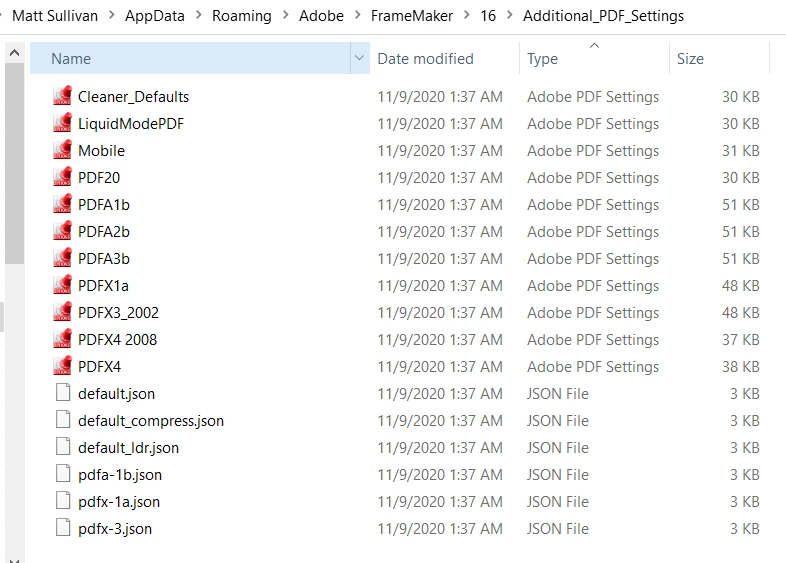Select the default.json file icon
This screenshot has width=786, height=563.
point(63,393)
